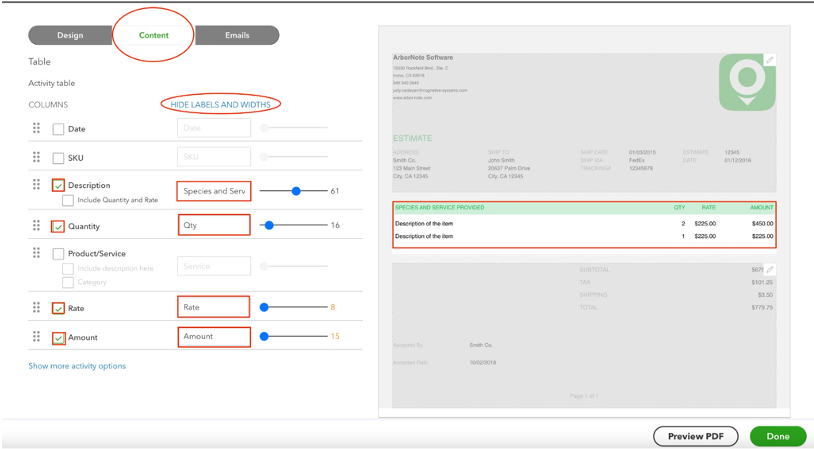The width and height of the screenshot is (814, 449).
Task: Click the $450.00 amount in preview
Action: [x=762, y=224]
